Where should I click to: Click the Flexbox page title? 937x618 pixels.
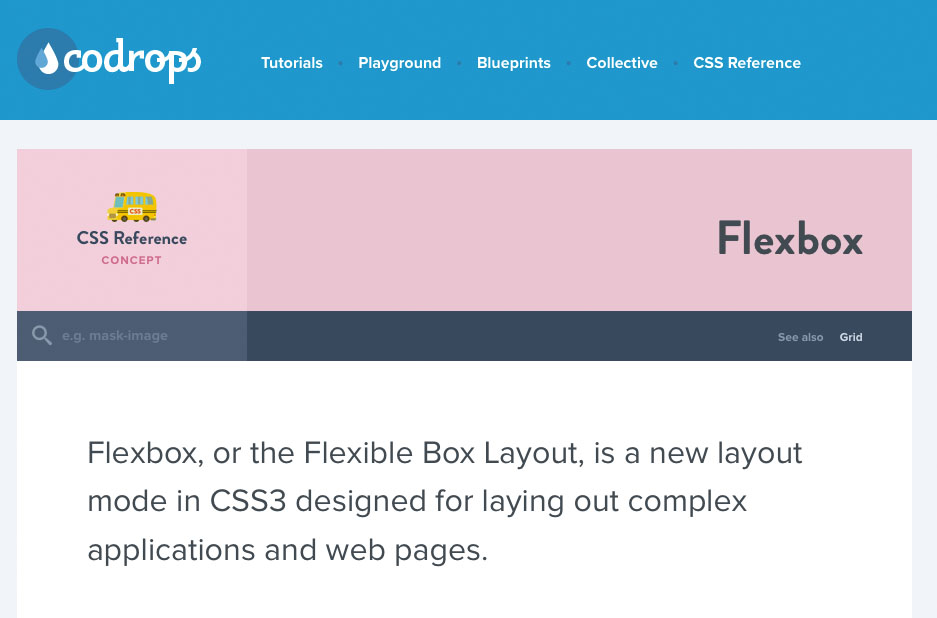pos(789,239)
